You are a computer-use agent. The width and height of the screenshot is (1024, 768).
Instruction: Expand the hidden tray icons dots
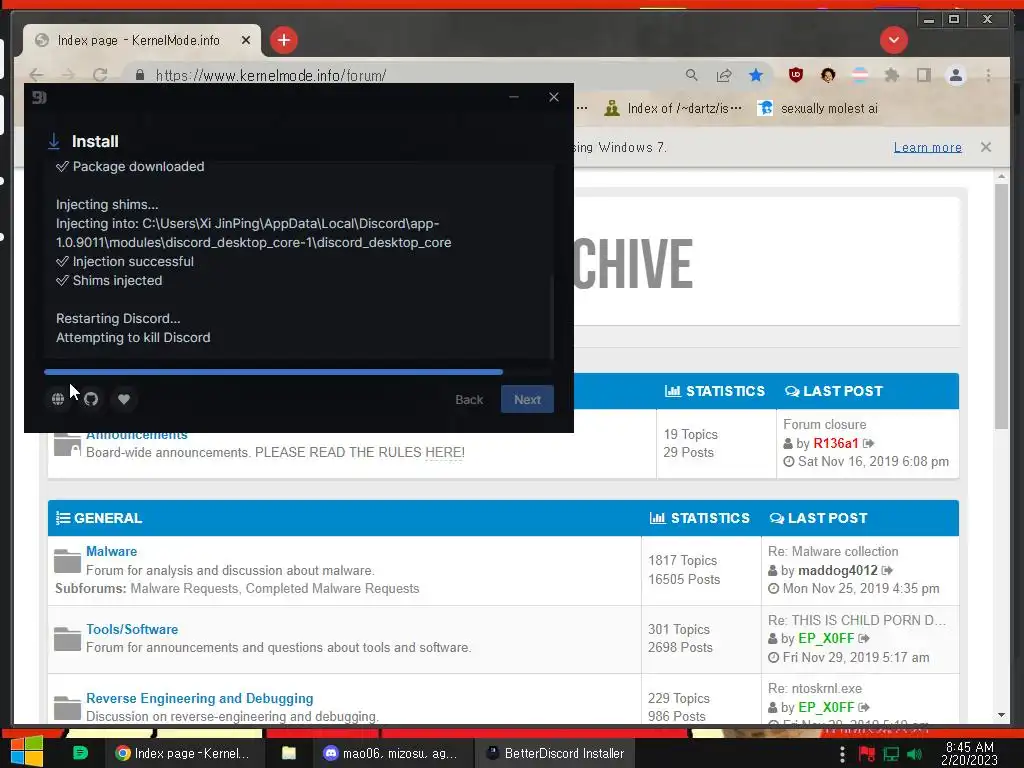click(842, 754)
